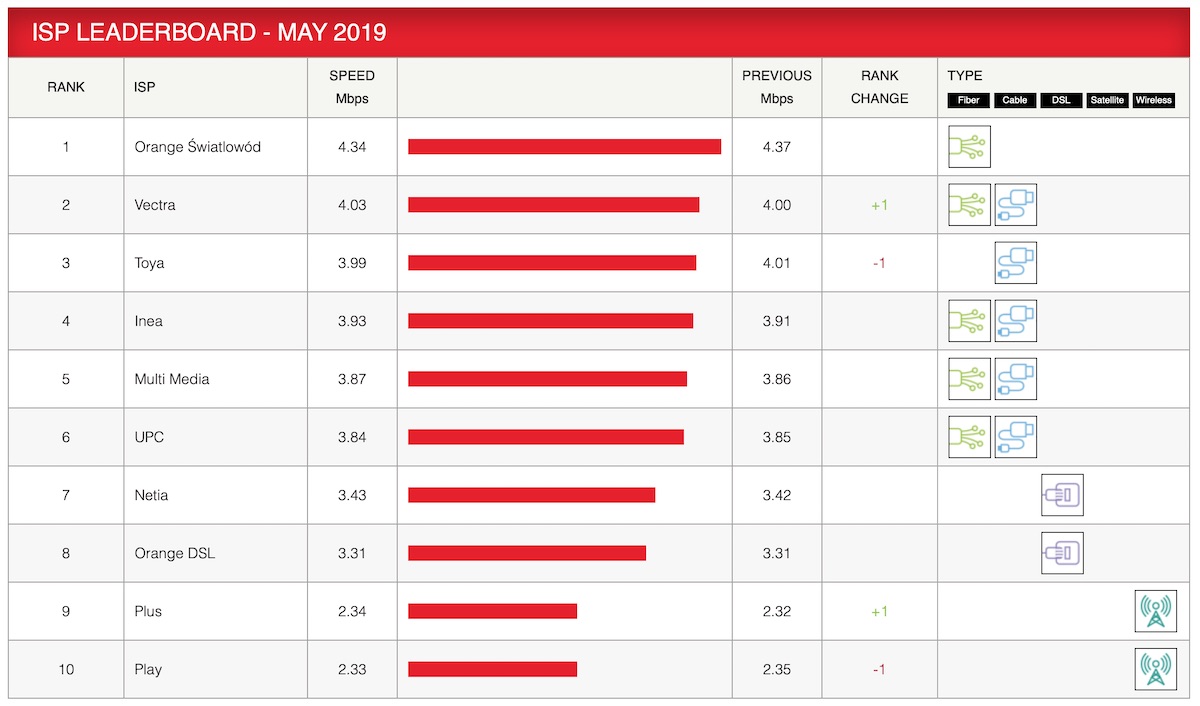This screenshot has width=1200, height=706.
Task: Click the Cable type legend label
Action: pyautogui.click(x=1015, y=100)
